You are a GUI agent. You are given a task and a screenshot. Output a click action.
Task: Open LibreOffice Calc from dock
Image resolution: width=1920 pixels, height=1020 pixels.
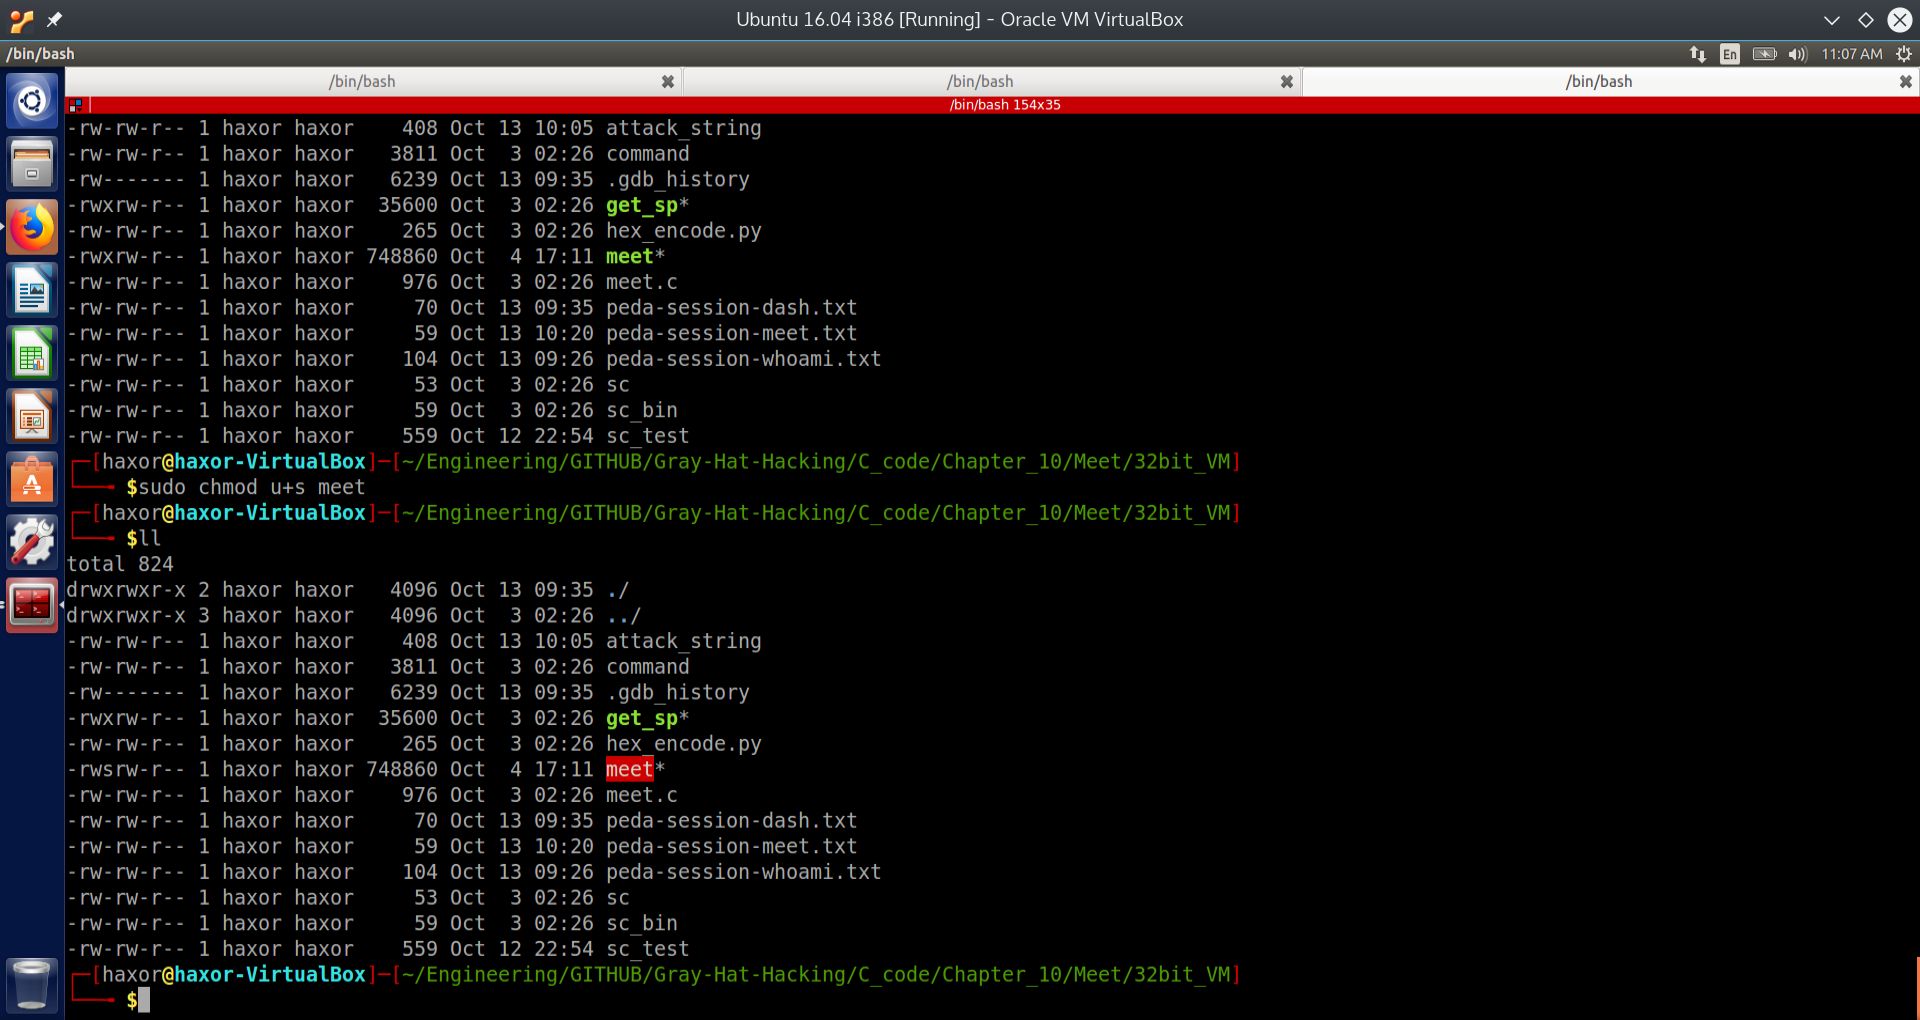(x=32, y=354)
